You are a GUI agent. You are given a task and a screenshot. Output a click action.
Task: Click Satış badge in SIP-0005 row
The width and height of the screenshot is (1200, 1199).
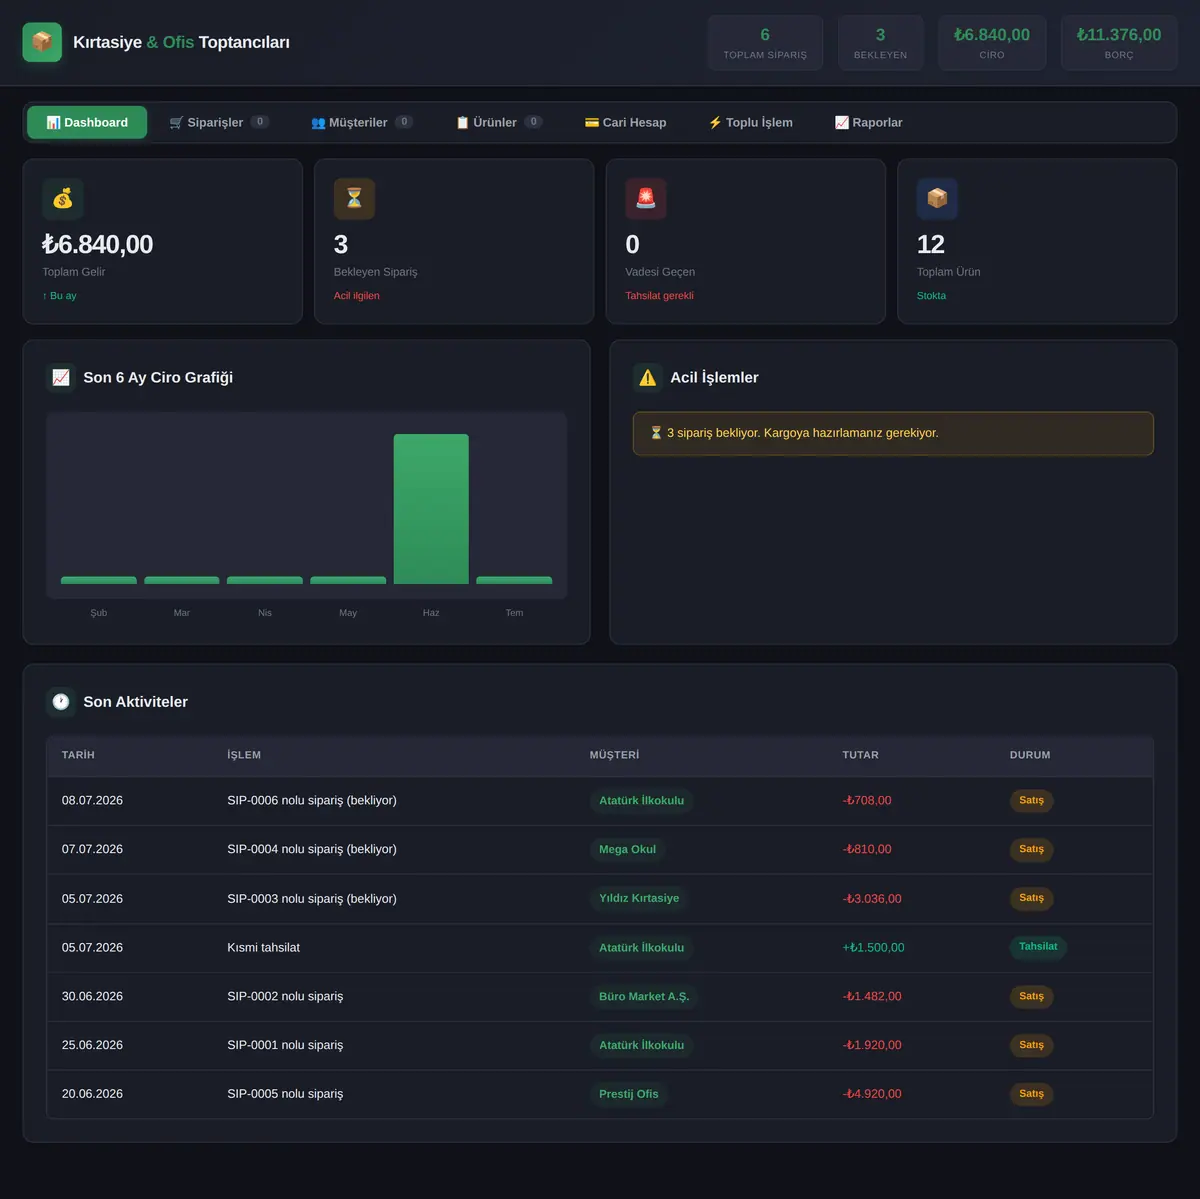[x=1031, y=1094]
